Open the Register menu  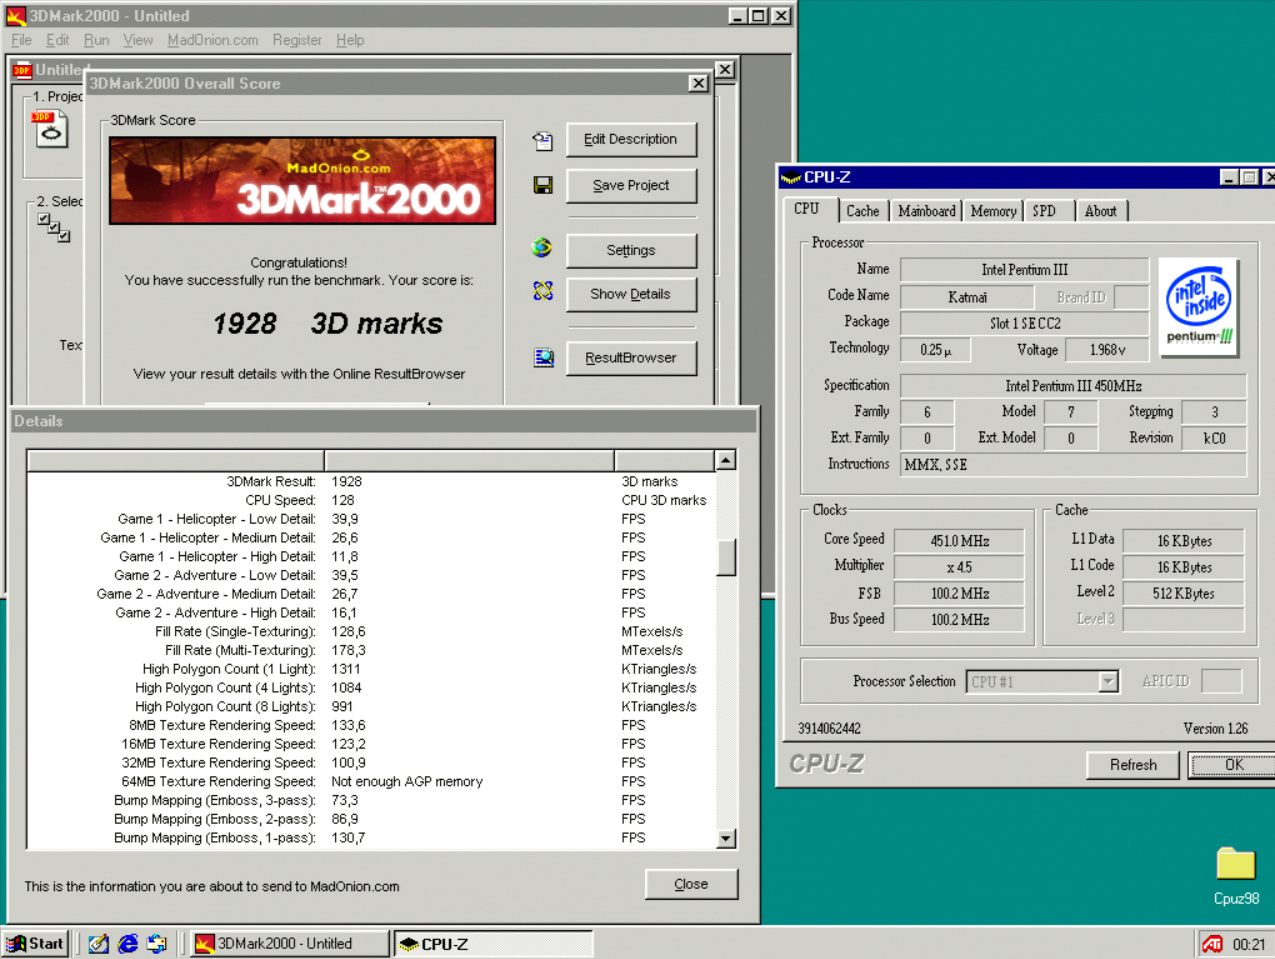pos(297,40)
